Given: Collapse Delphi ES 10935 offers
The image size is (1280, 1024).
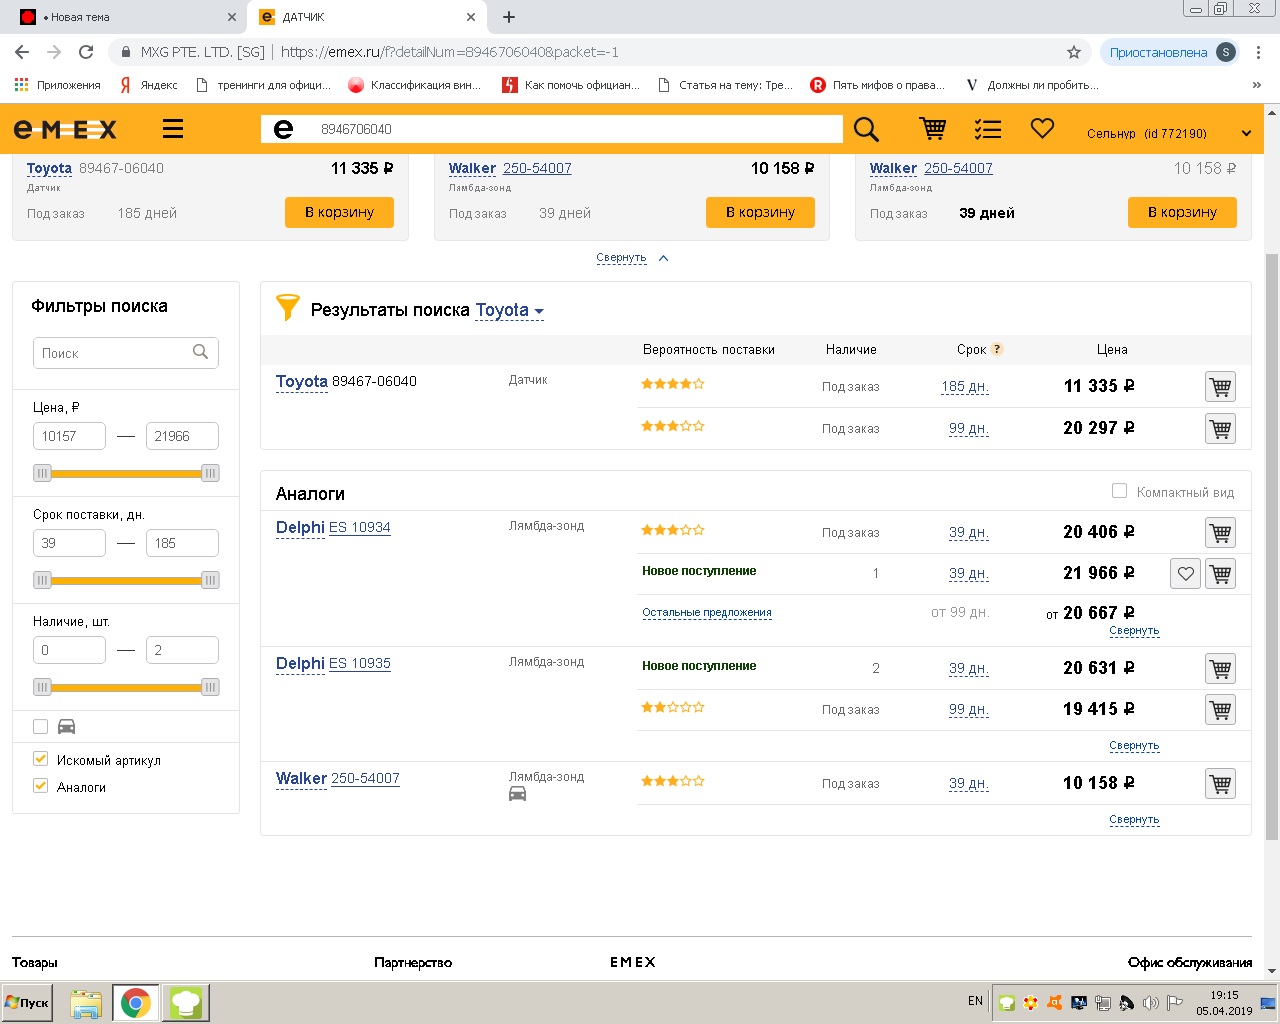Looking at the screenshot, I should [1134, 746].
